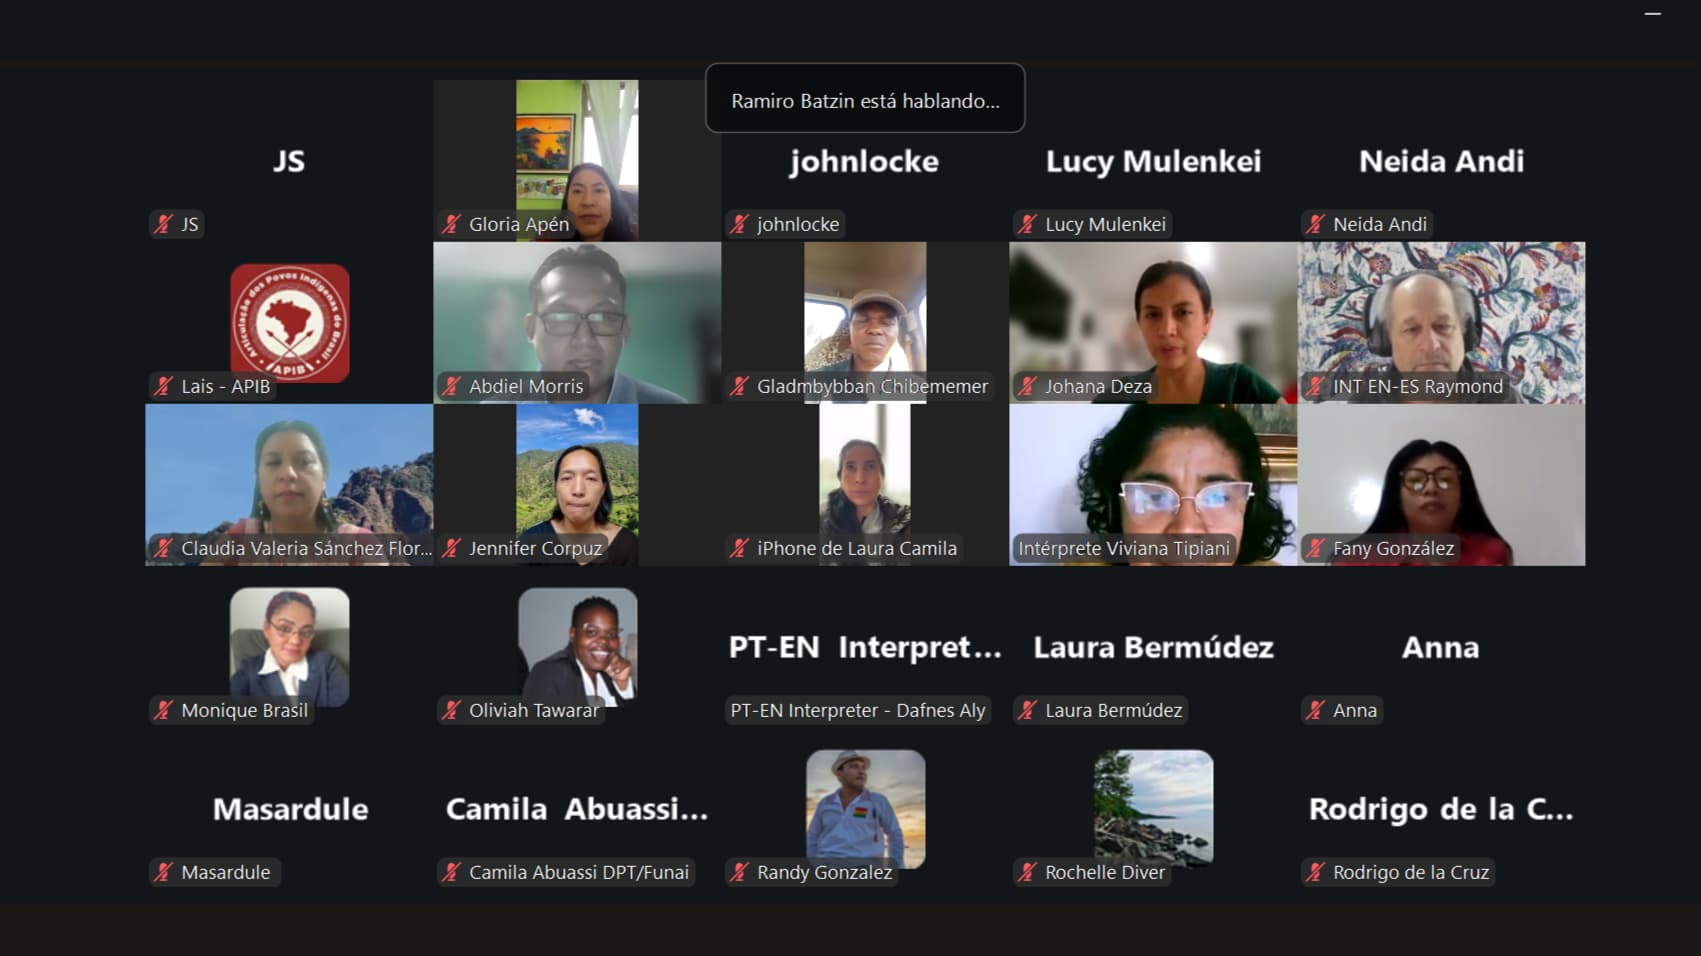Click Rochelle Diver's lakeshore profile picture
This screenshot has width=1701, height=956.
tap(1154, 809)
